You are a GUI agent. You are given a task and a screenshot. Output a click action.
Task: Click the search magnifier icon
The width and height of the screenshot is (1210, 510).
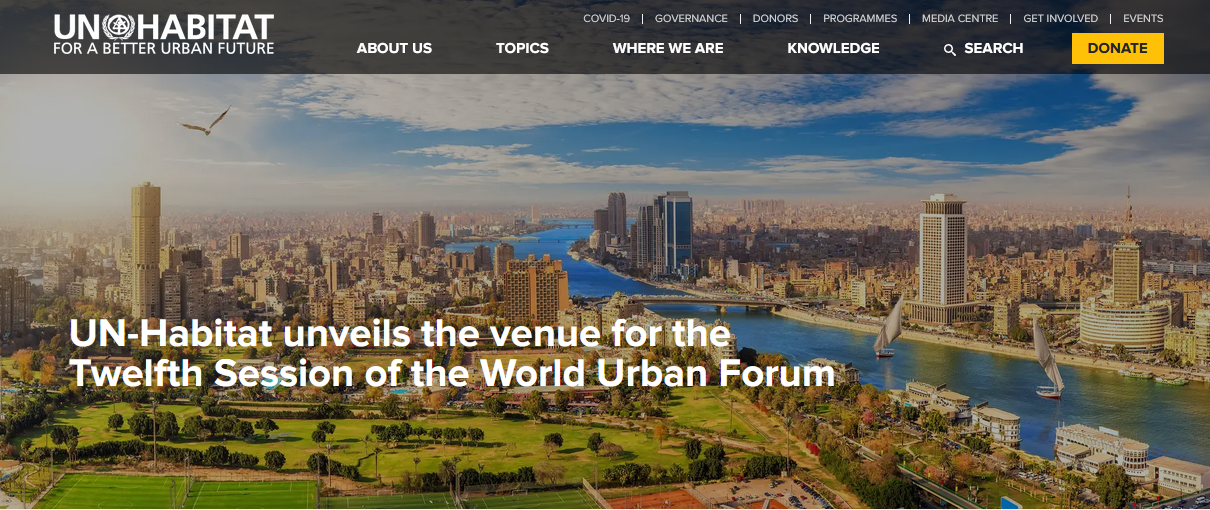[950, 49]
